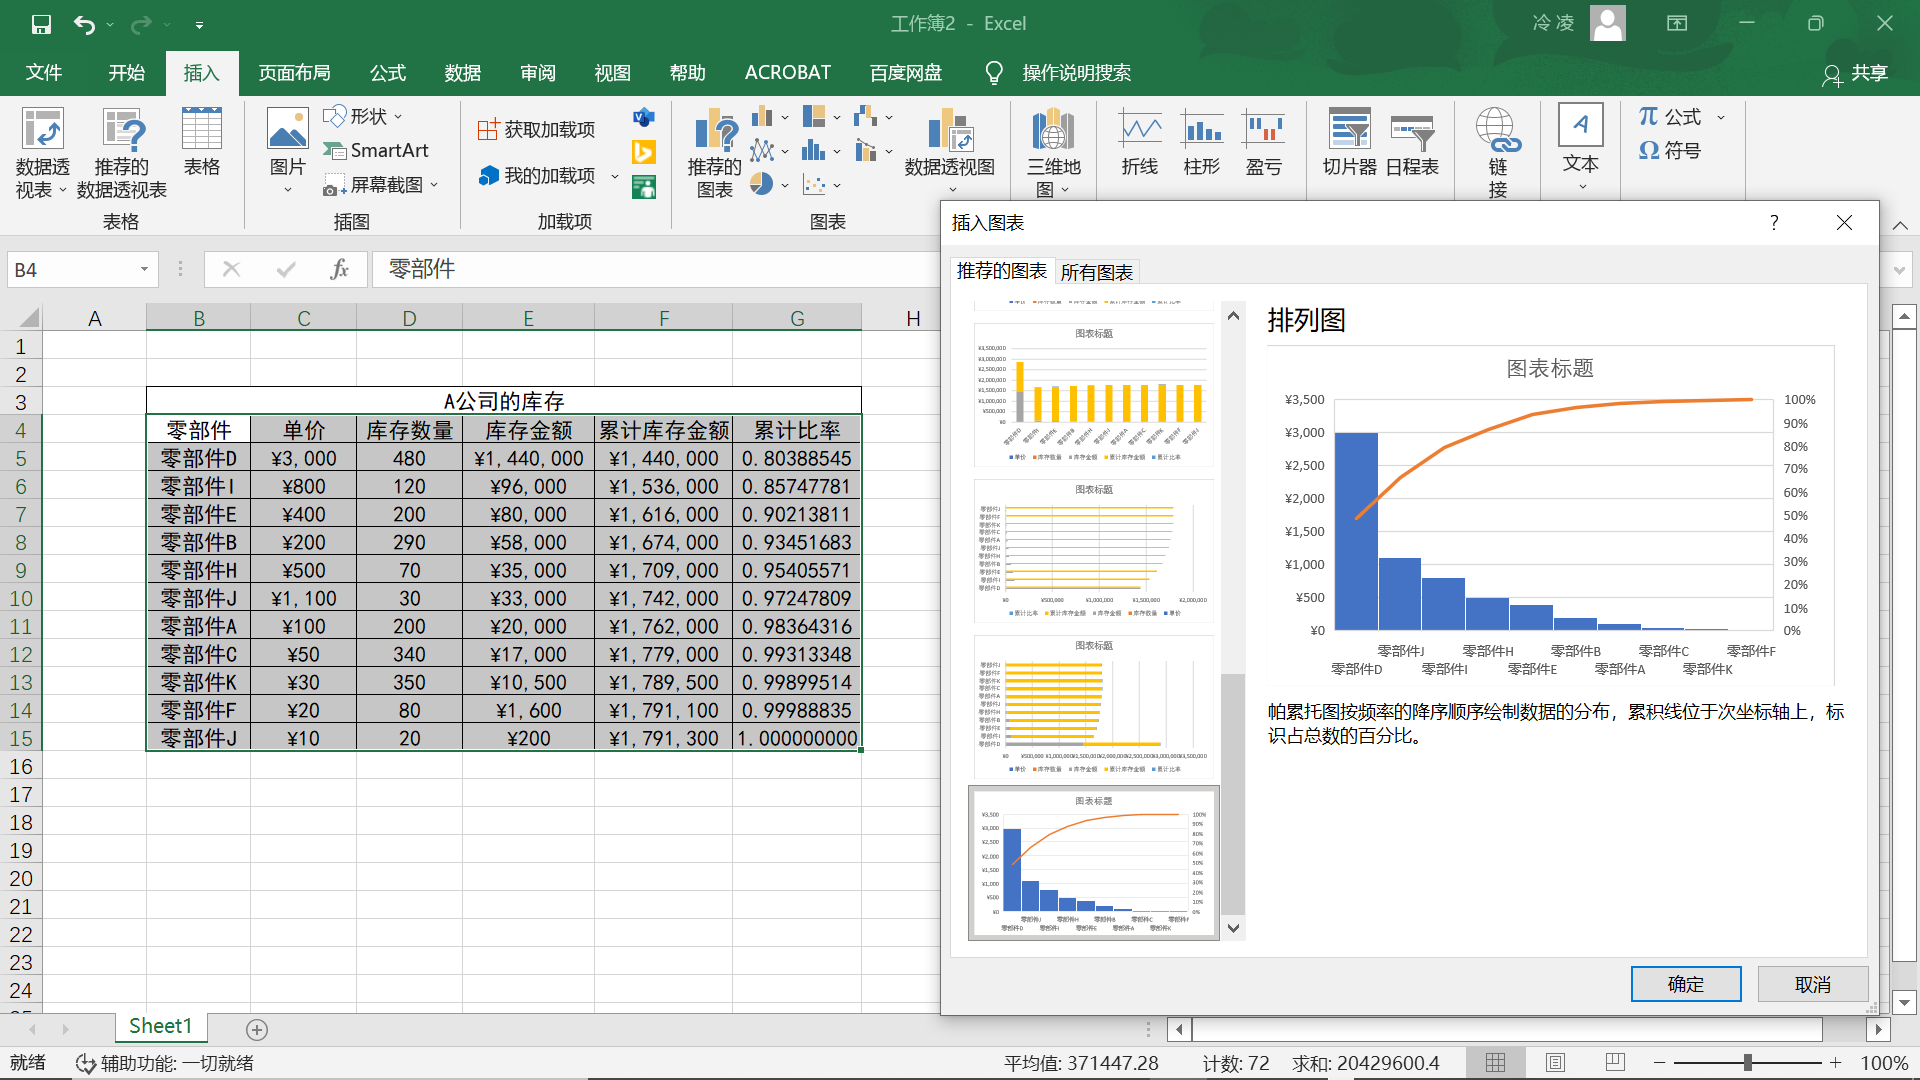Open the Timeline (日程表) filter tool
The width and height of the screenshot is (1920, 1080).
(1412, 142)
